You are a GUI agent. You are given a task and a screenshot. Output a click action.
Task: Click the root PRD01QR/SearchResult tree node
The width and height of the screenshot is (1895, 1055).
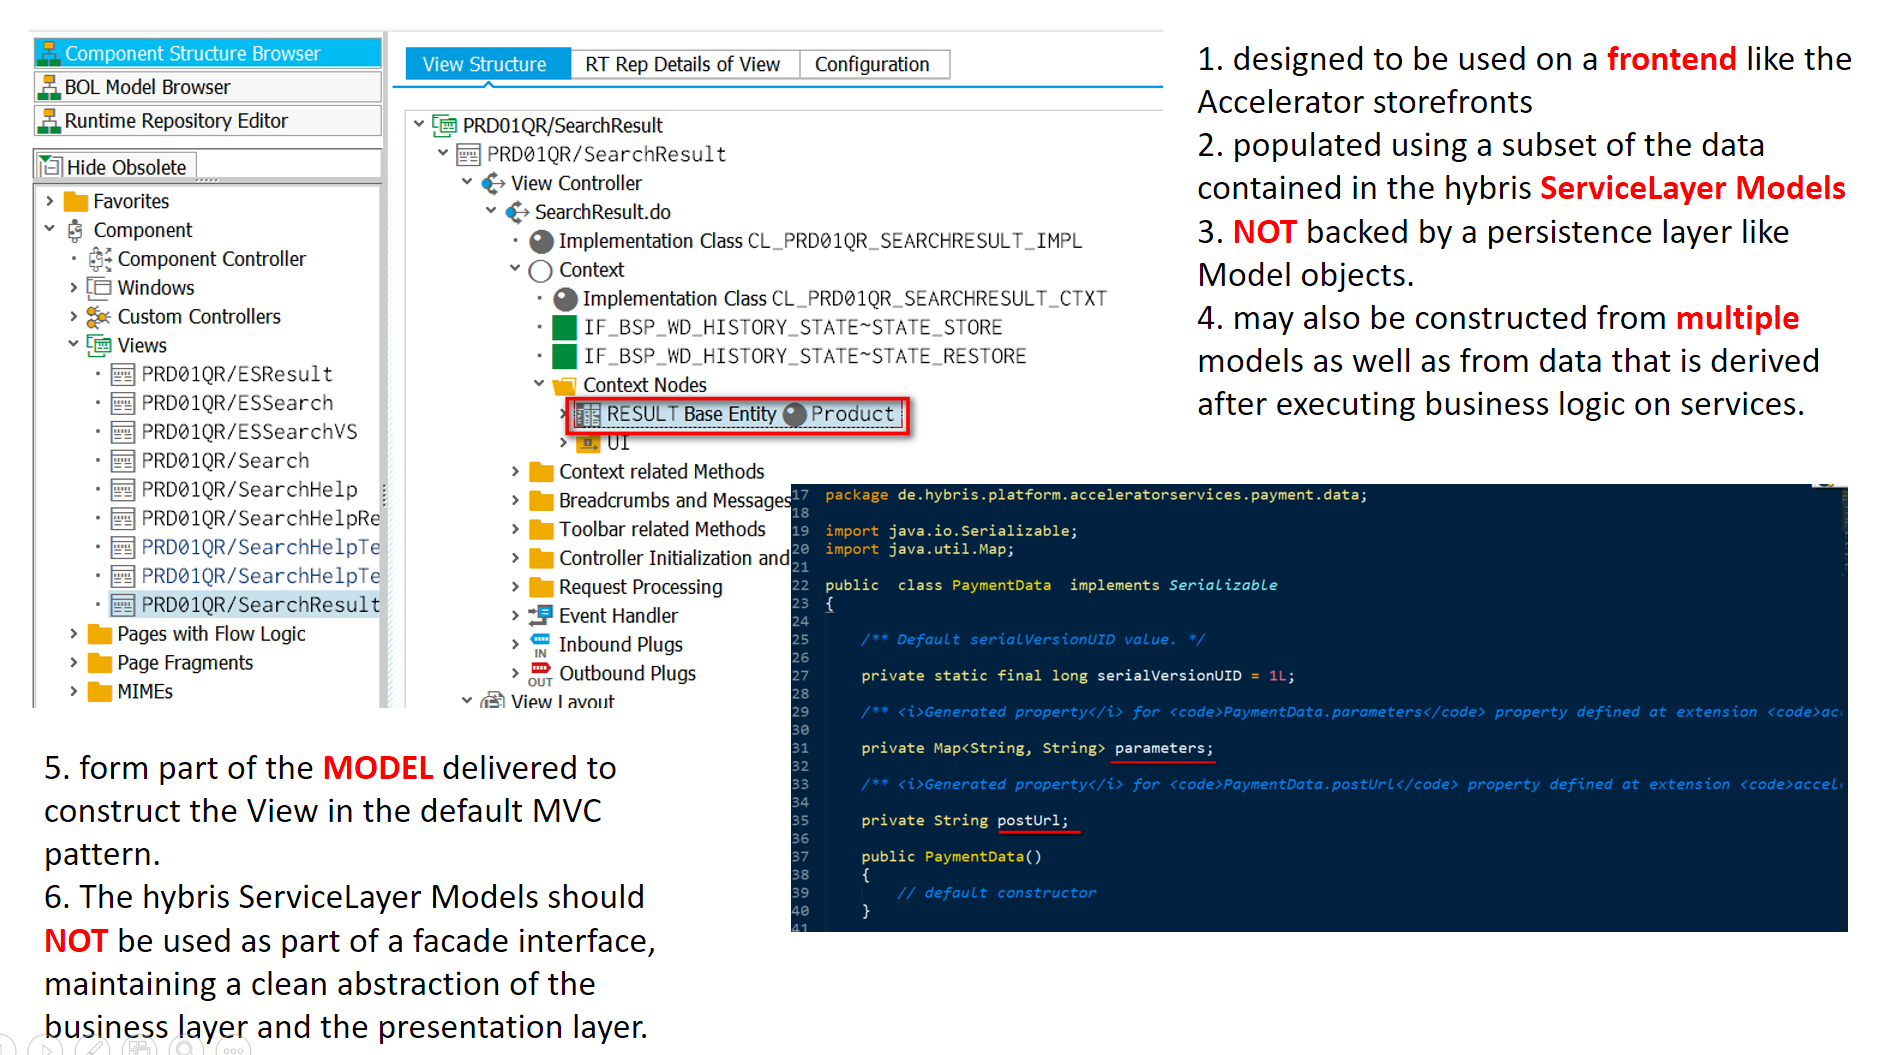[x=562, y=125]
